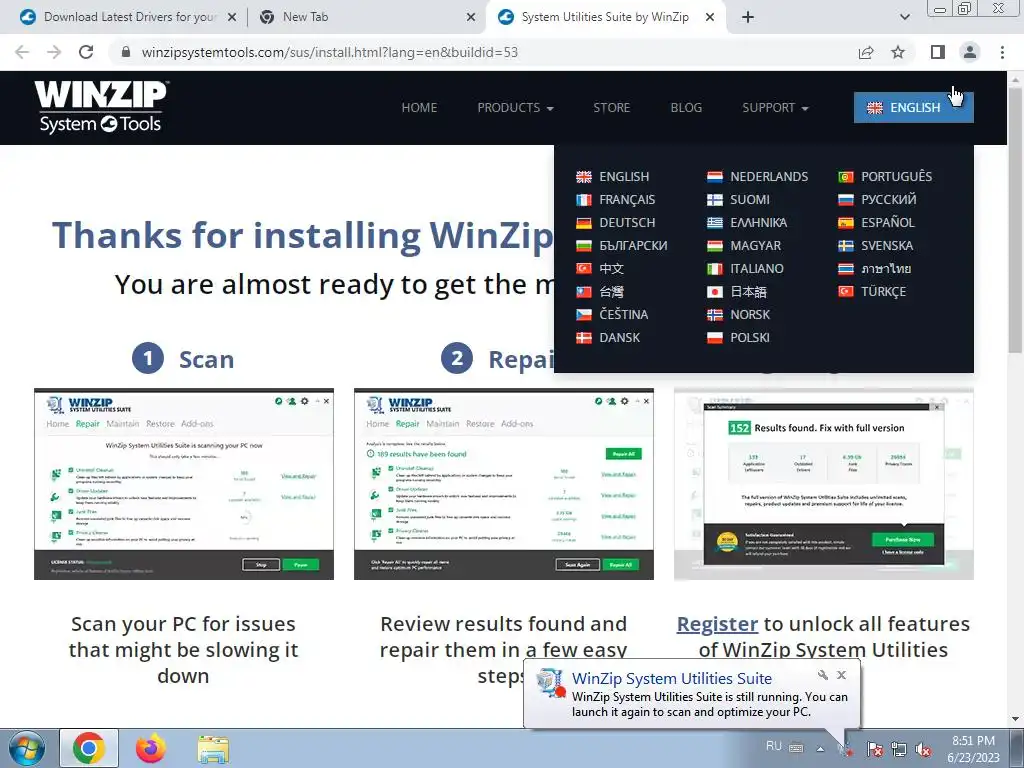Choose ENGLISH from language list

coord(613,176)
